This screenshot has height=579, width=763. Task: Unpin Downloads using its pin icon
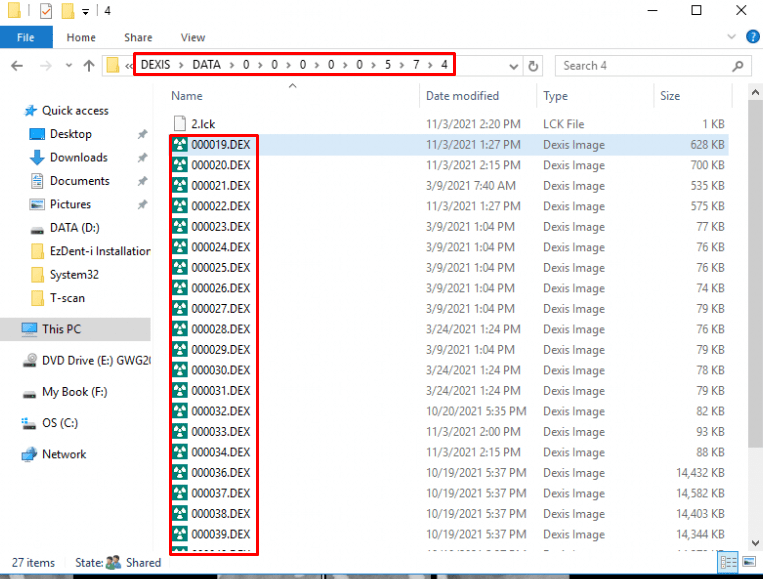142,157
